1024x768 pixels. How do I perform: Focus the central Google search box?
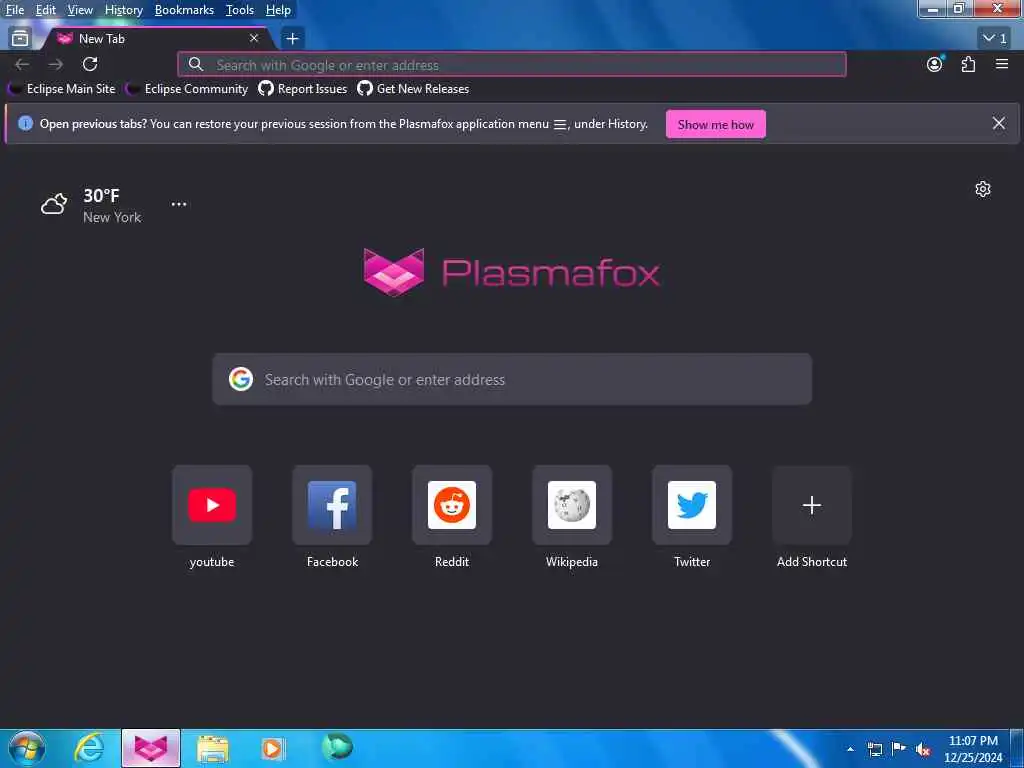(512, 379)
